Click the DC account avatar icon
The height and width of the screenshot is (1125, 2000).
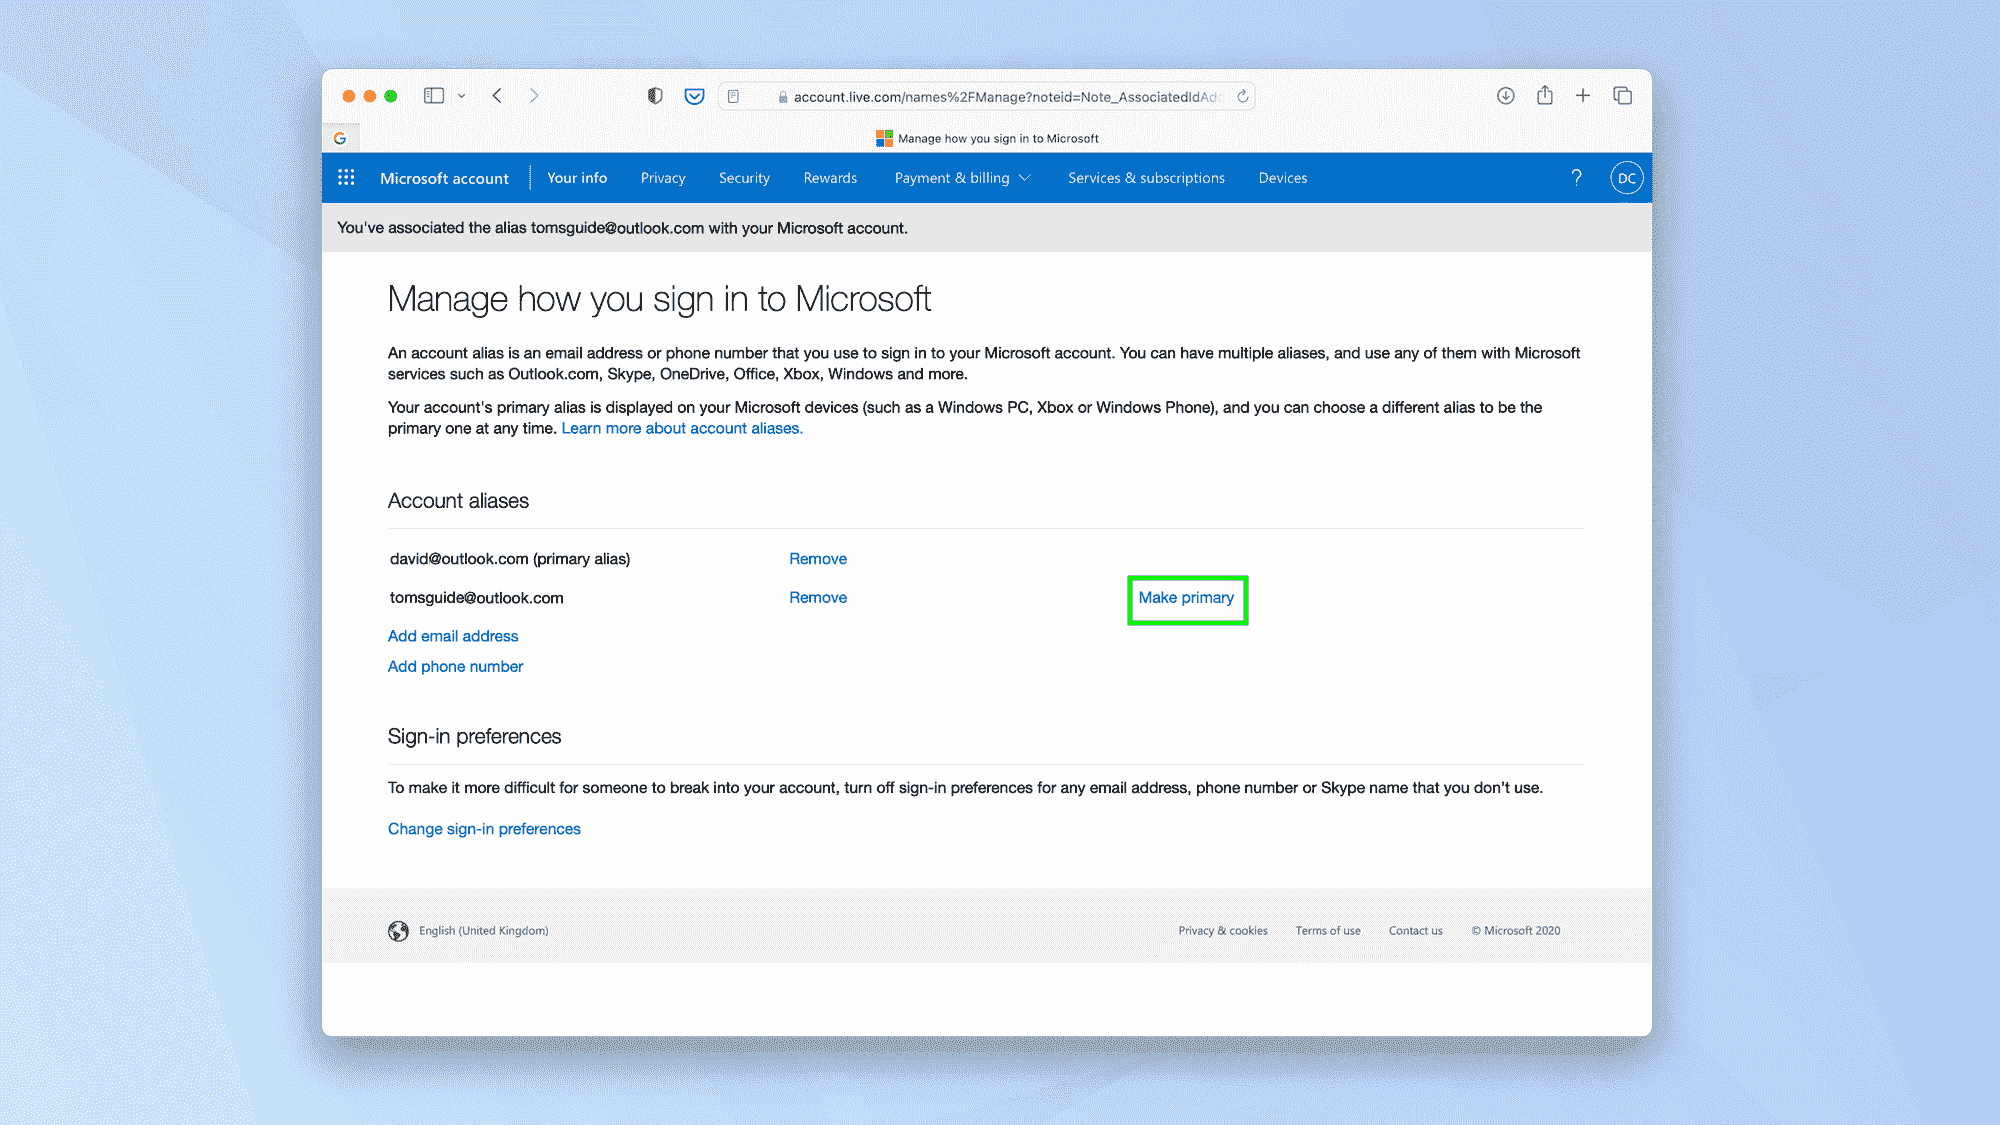point(1625,177)
